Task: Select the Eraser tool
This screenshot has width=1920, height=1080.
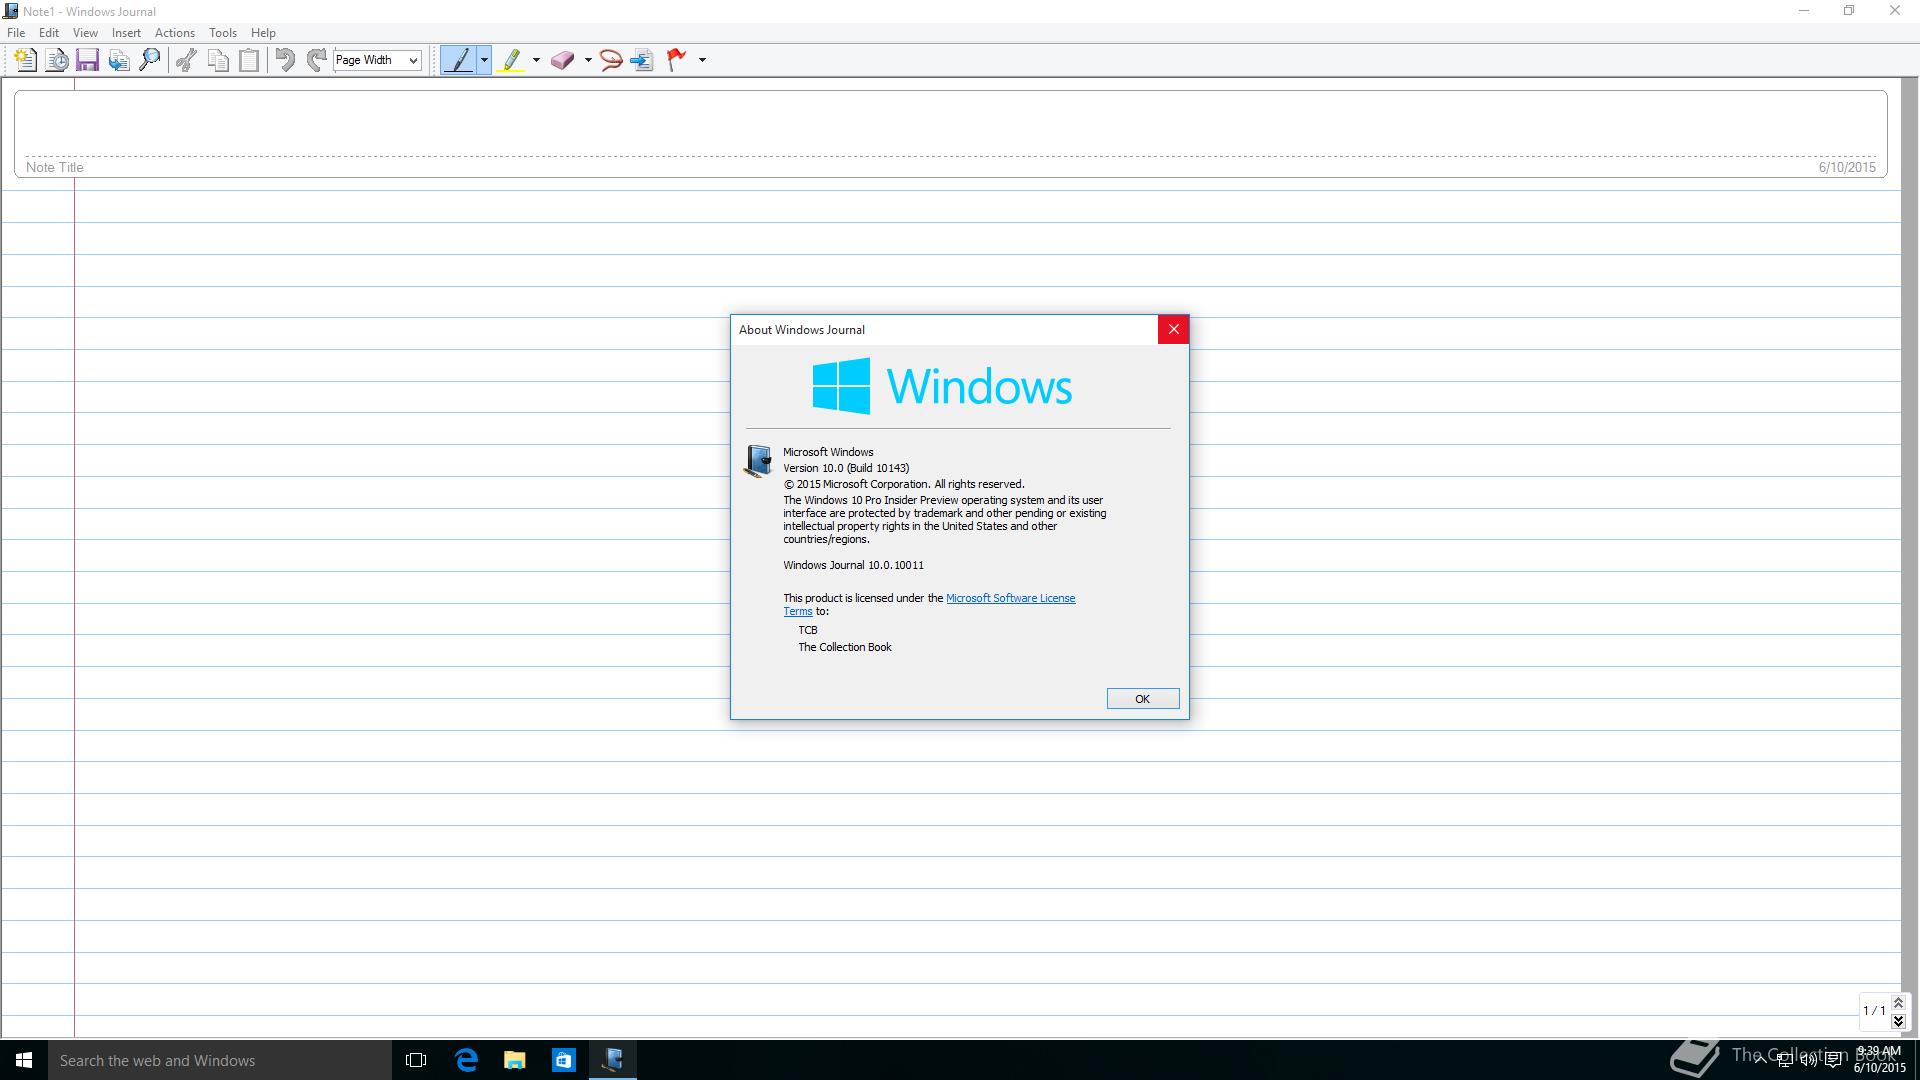Action: (x=562, y=60)
